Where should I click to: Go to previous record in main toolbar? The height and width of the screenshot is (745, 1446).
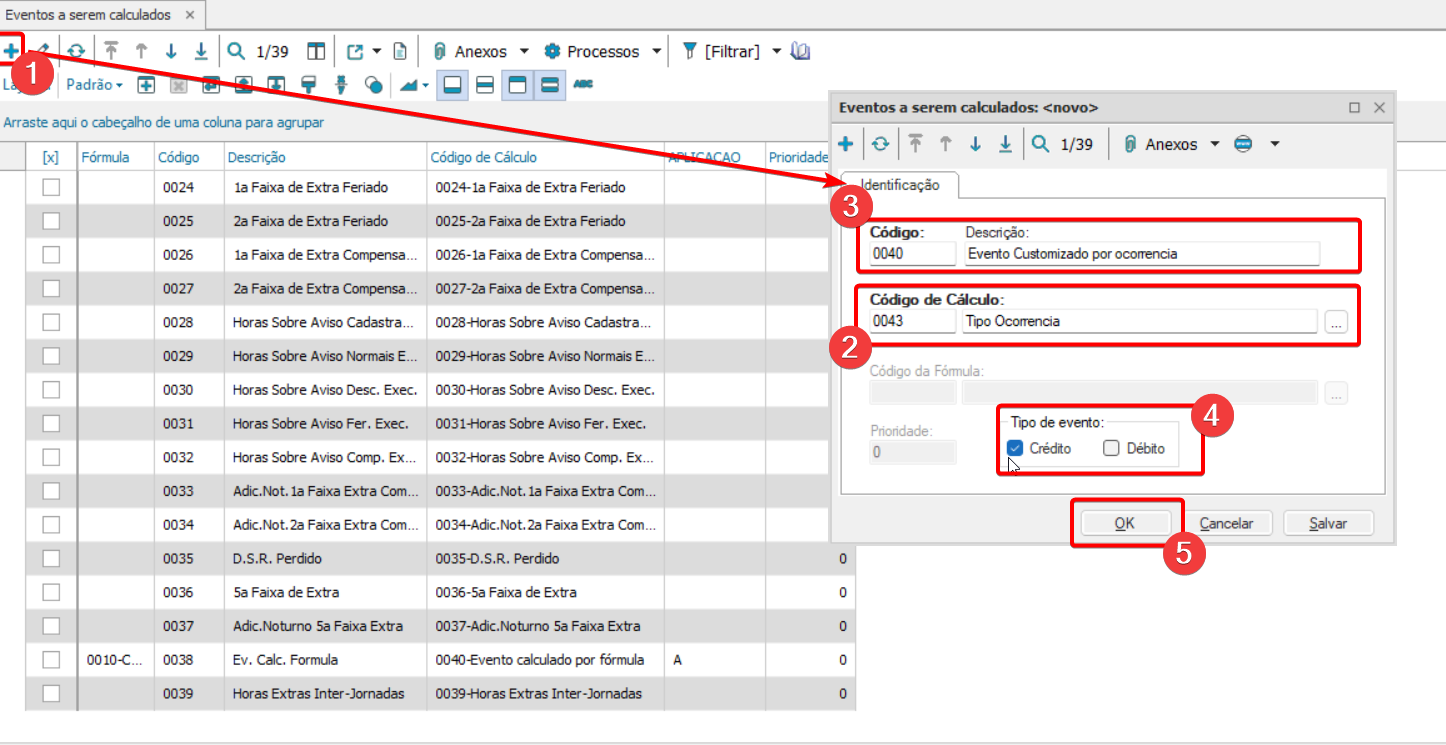coord(141,51)
